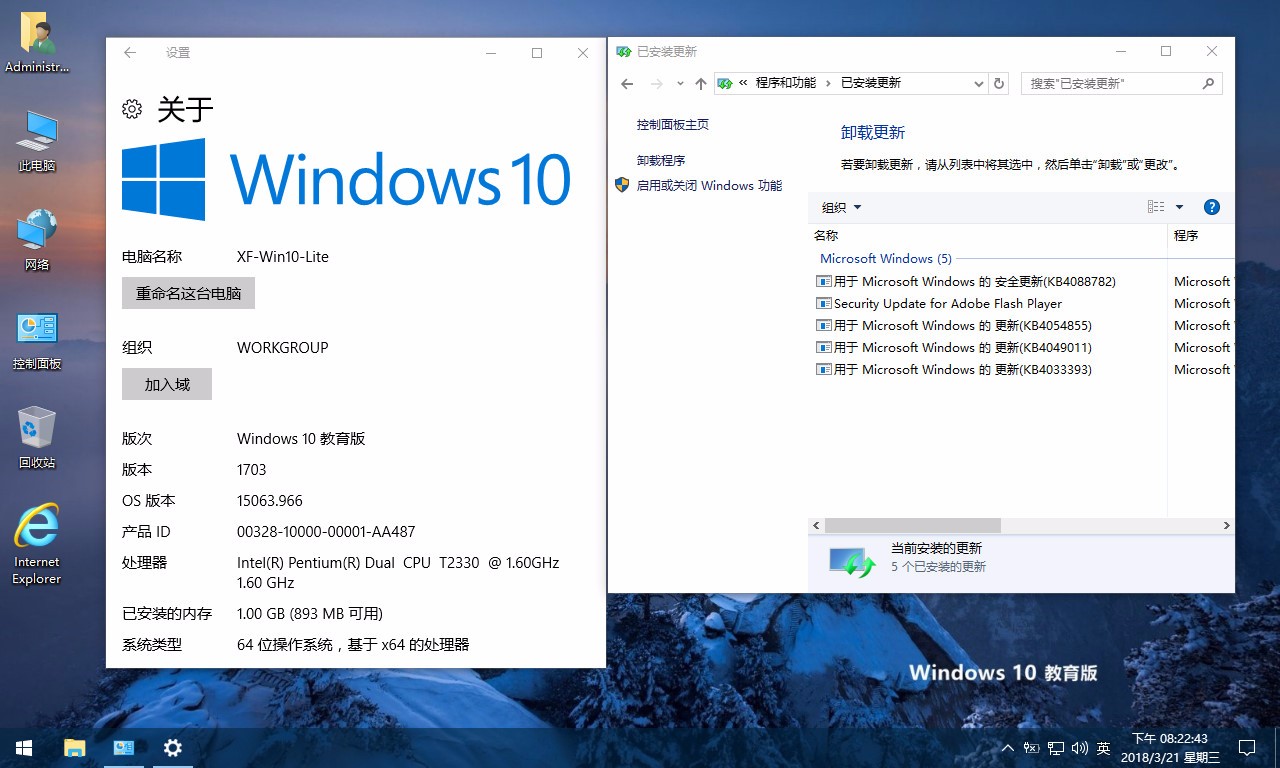This screenshot has height=768, width=1280.
Task: Switch input language indicator 英
Action: (1103, 748)
